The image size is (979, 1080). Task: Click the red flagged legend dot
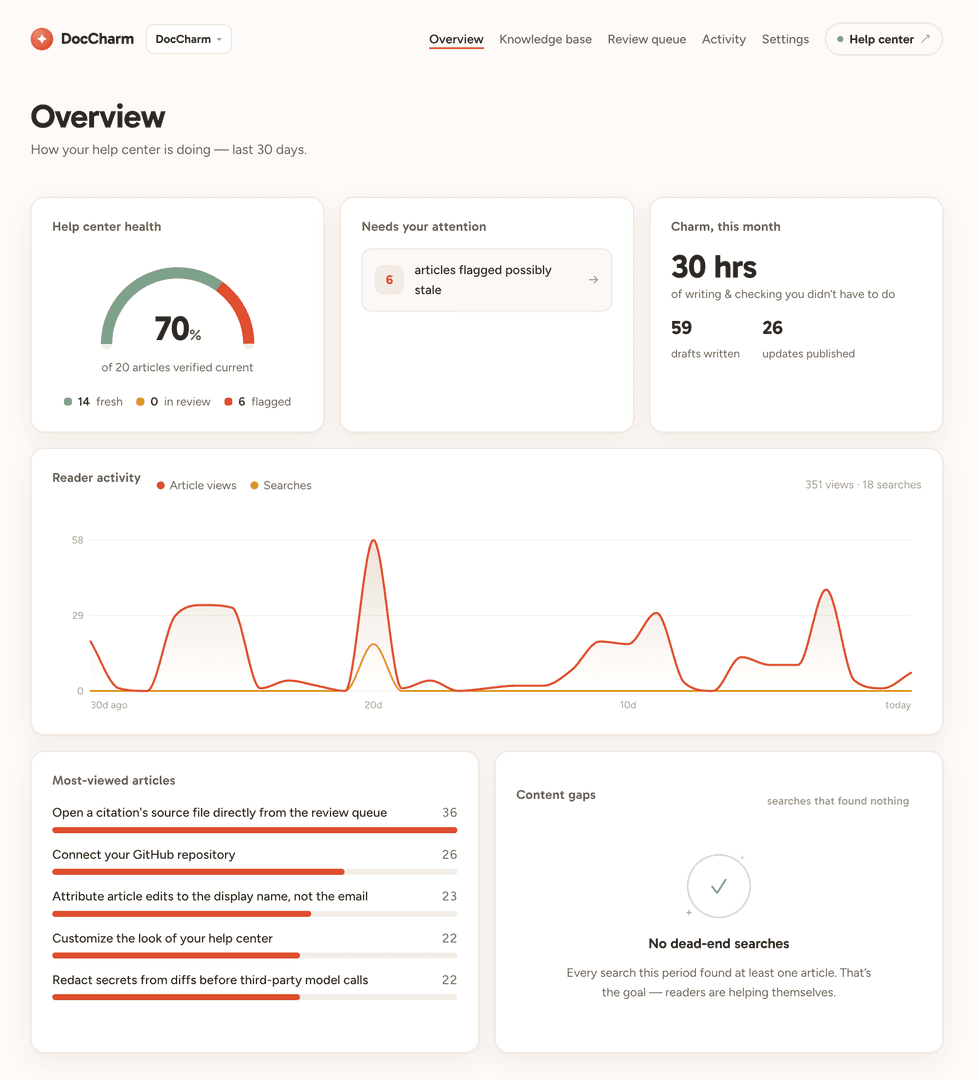click(x=228, y=402)
